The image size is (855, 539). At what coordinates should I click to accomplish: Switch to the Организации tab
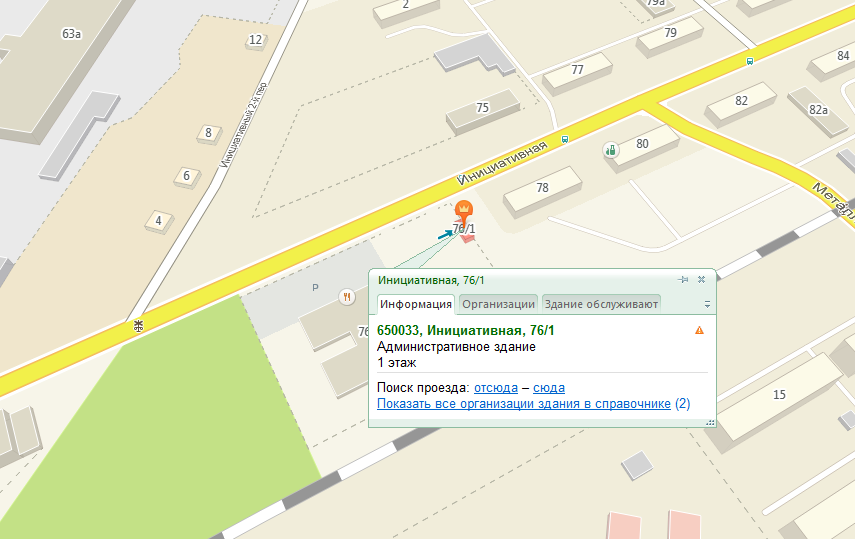[498, 304]
